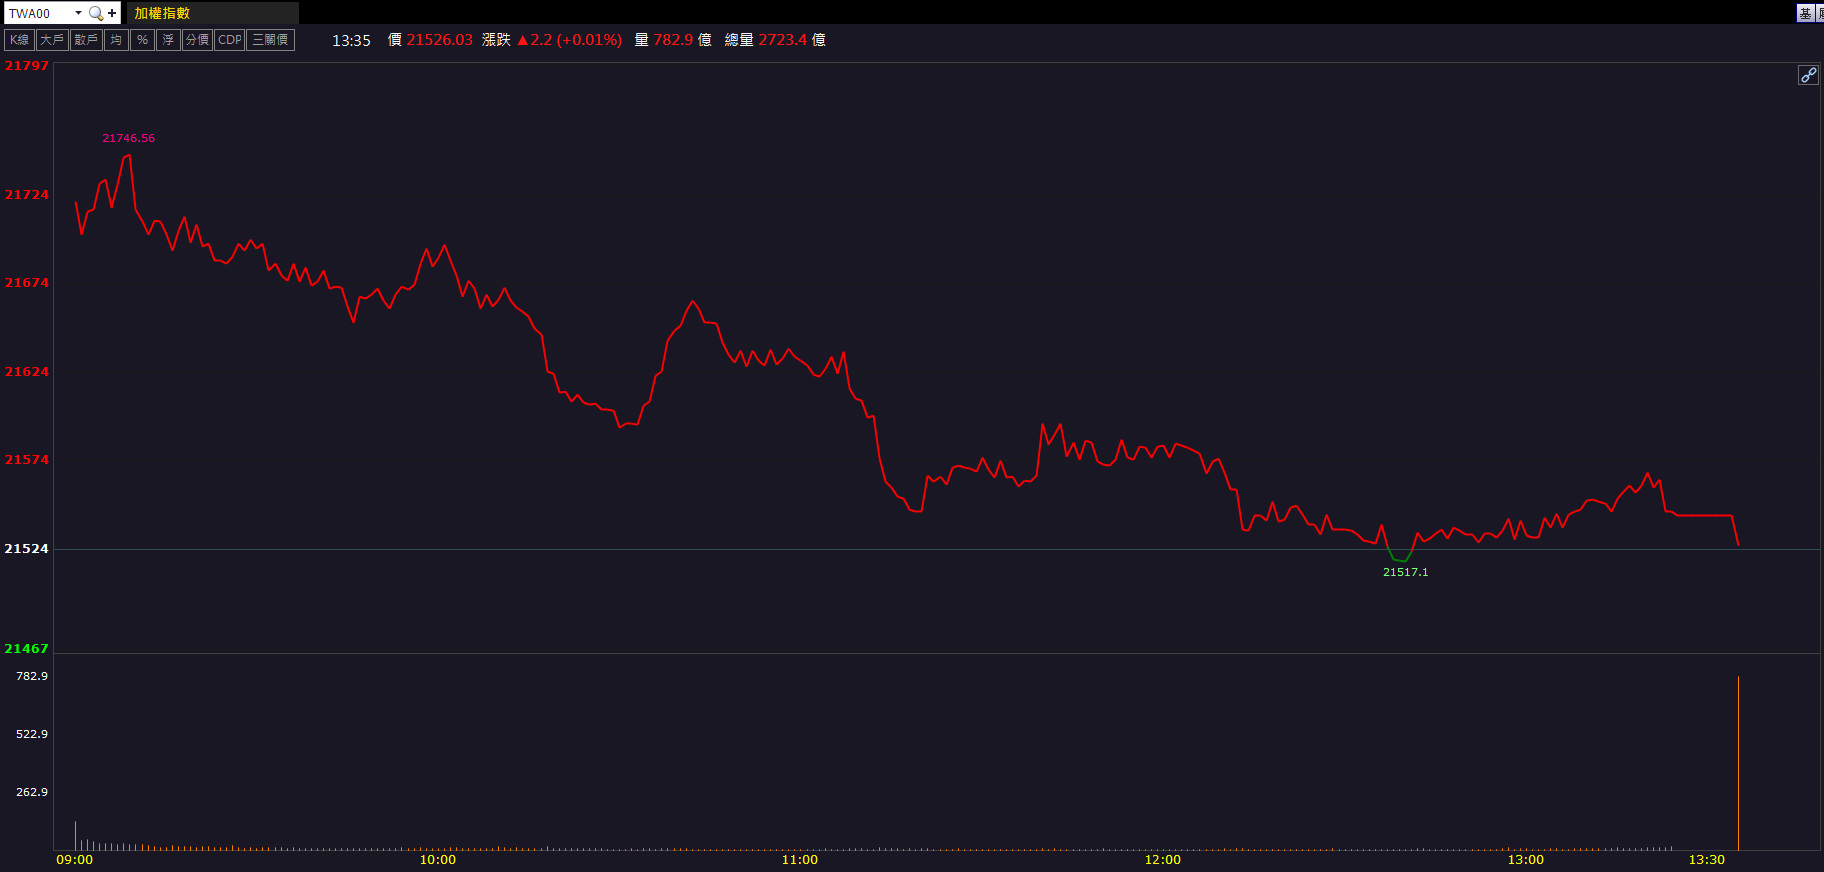Click the 21524 reference price axis label

(26, 548)
